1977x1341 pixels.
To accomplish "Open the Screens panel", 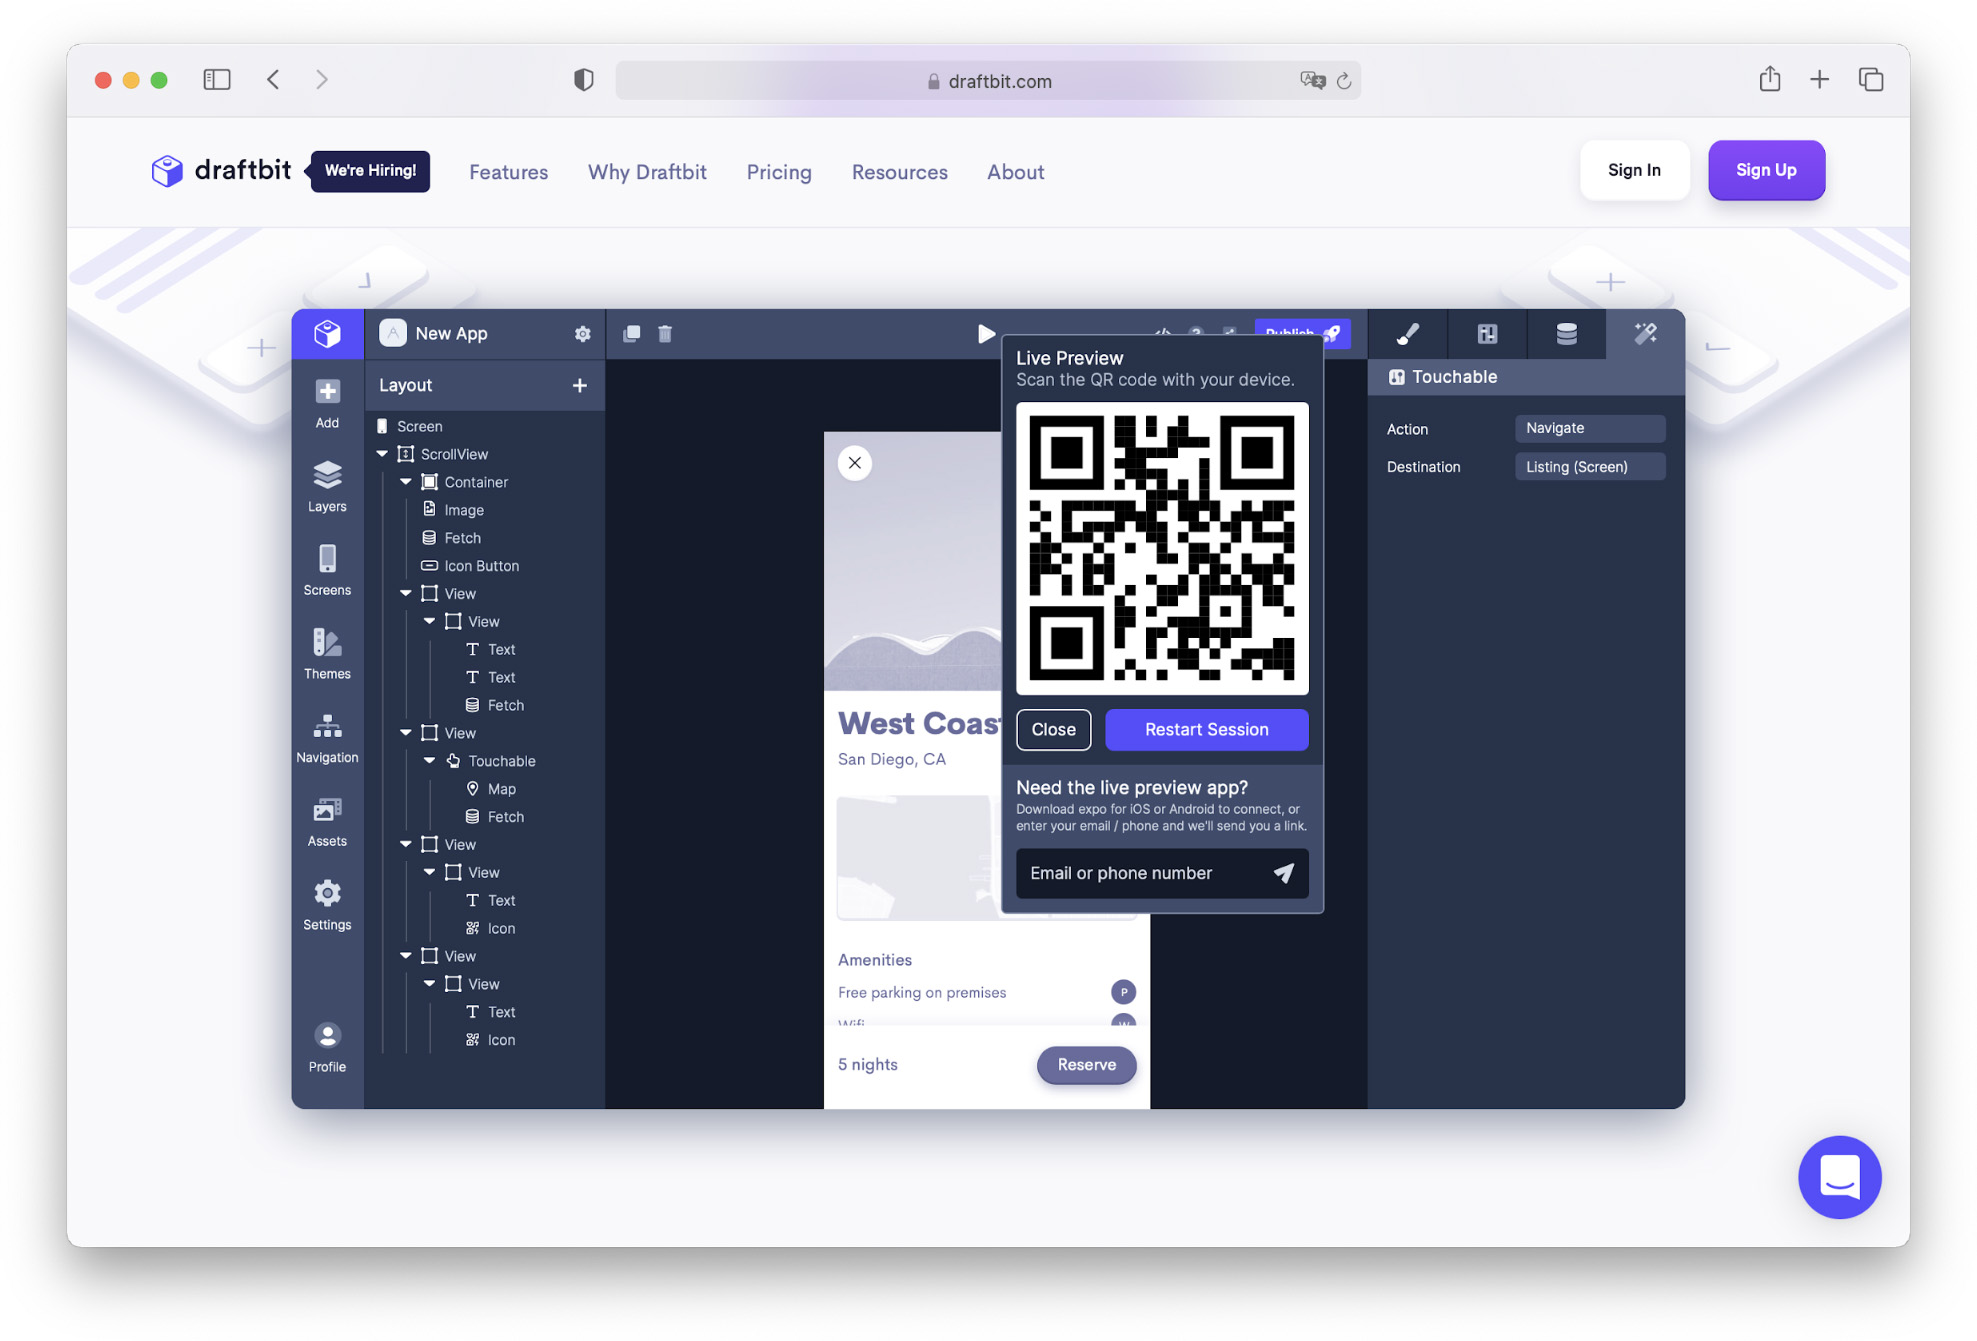I will pos(327,570).
